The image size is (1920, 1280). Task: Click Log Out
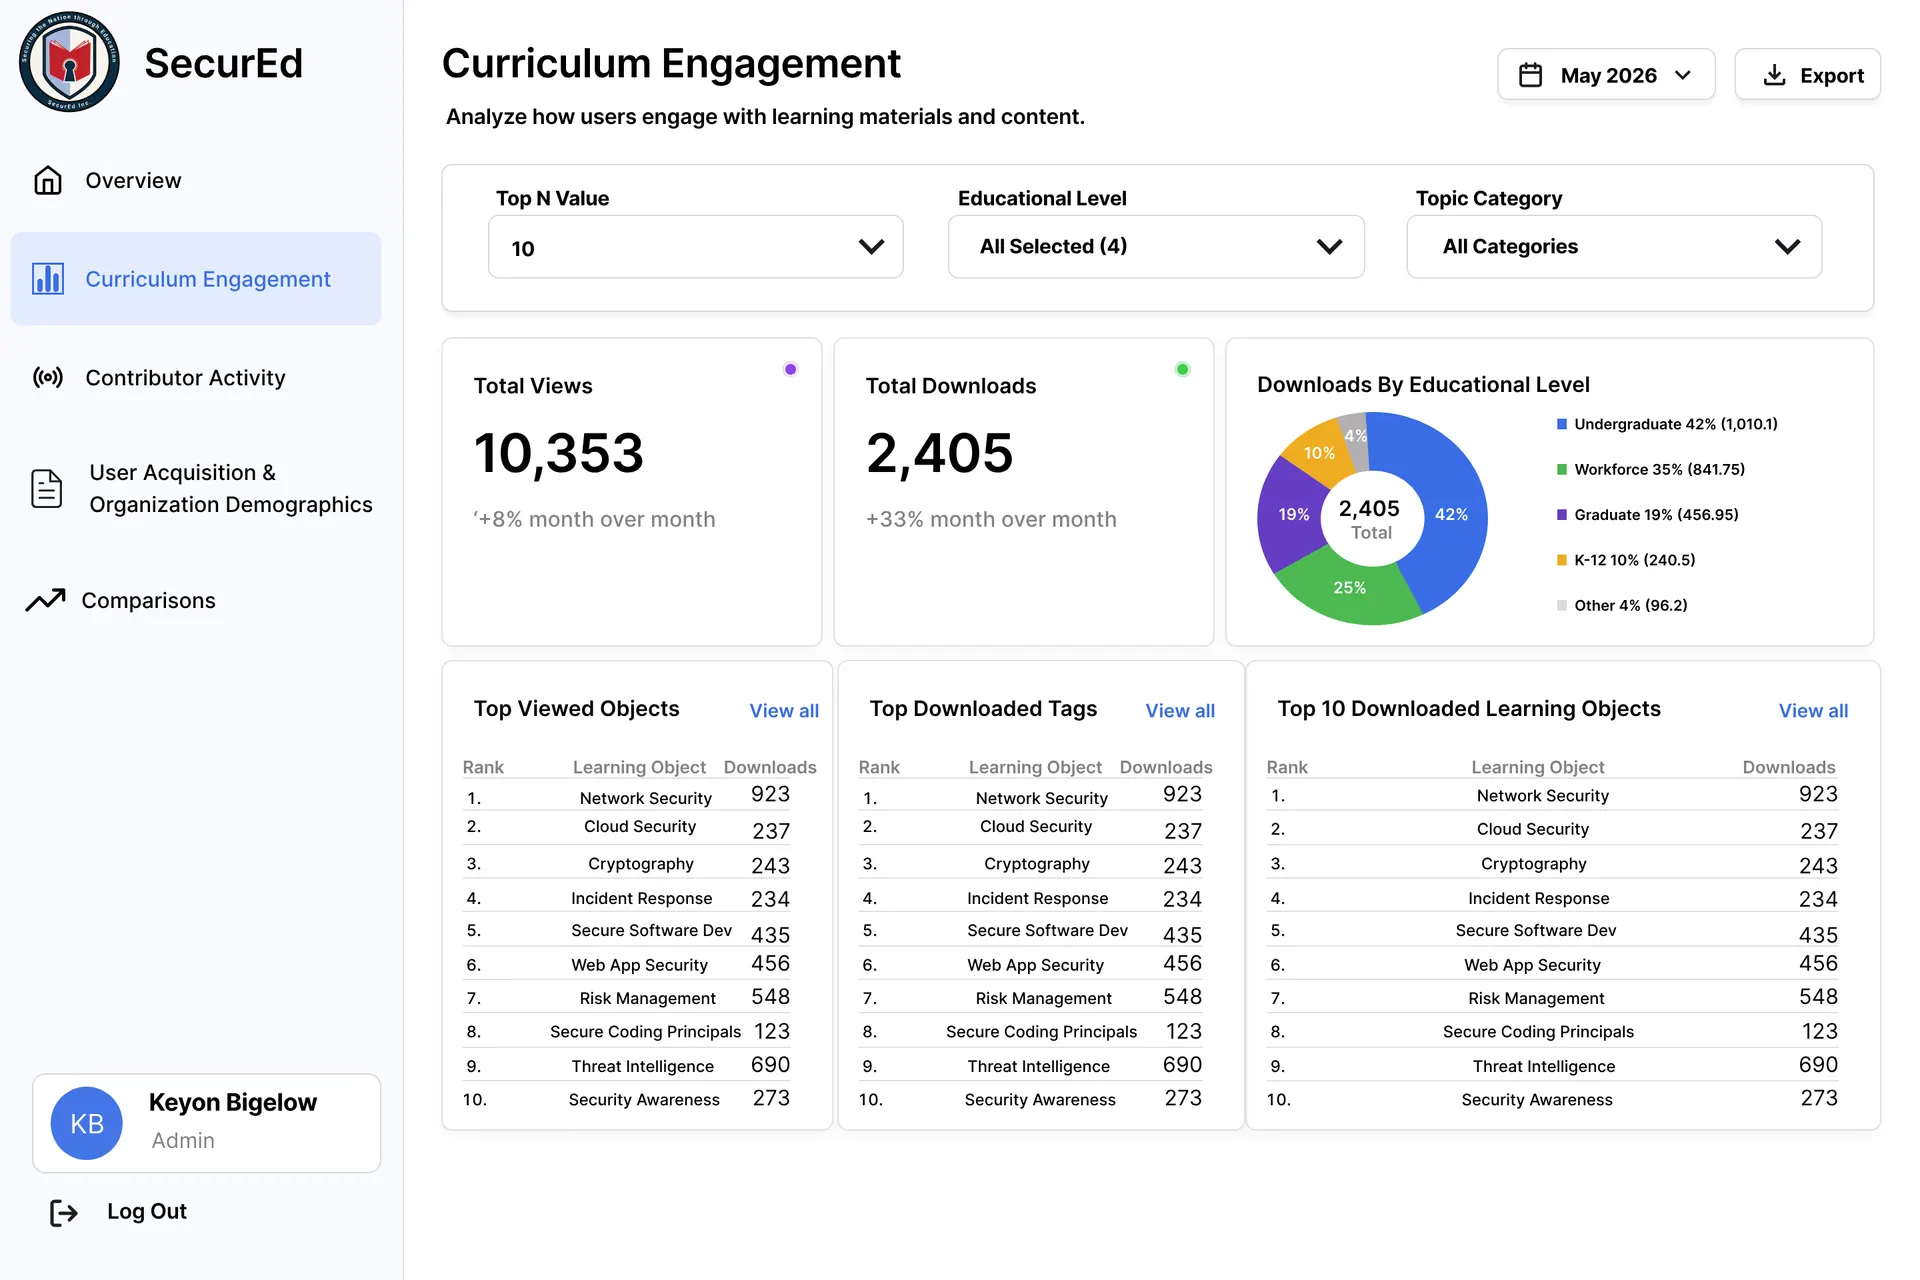147,1211
